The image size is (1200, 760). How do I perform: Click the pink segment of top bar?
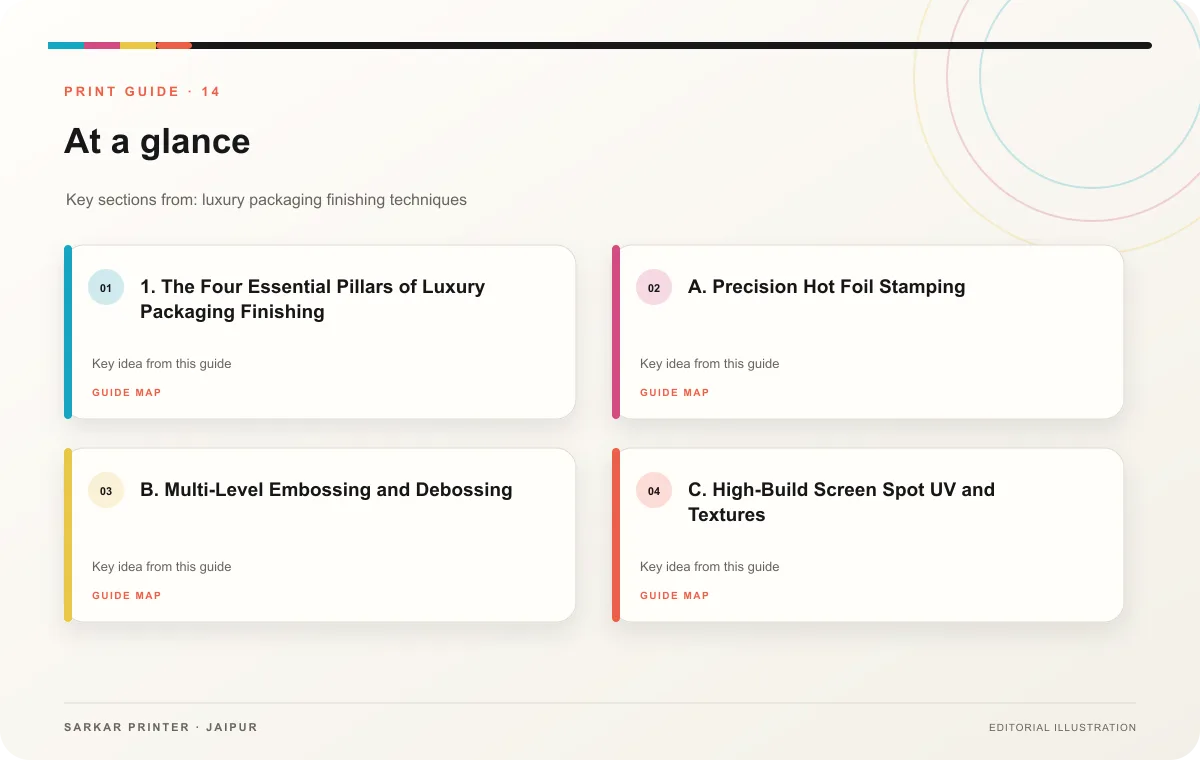[x=102, y=45]
